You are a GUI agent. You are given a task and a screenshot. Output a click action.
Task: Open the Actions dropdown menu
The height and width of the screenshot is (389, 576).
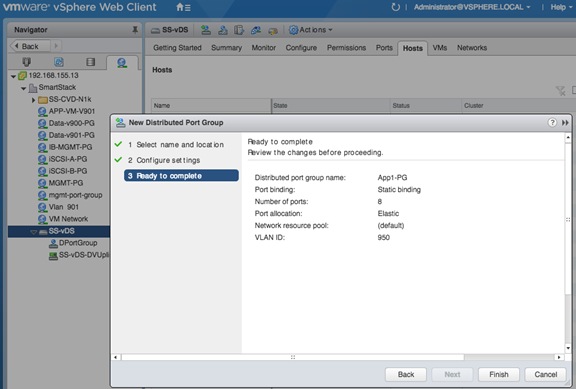tap(311, 30)
